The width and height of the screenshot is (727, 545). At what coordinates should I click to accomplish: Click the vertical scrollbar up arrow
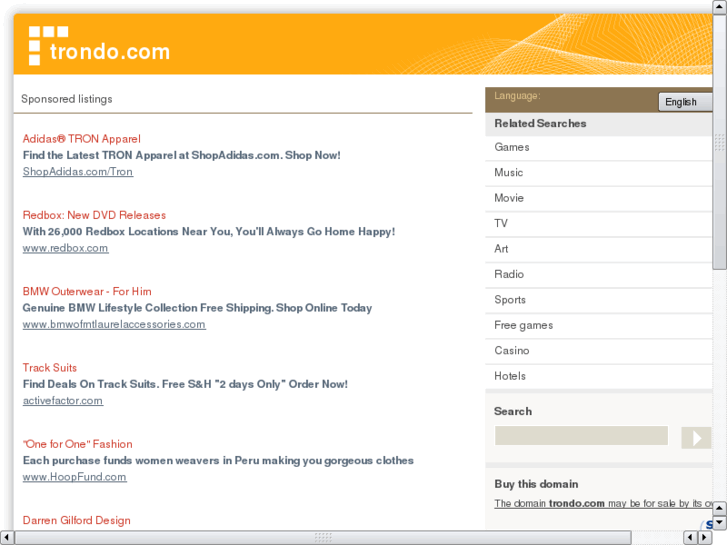coord(720,7)
